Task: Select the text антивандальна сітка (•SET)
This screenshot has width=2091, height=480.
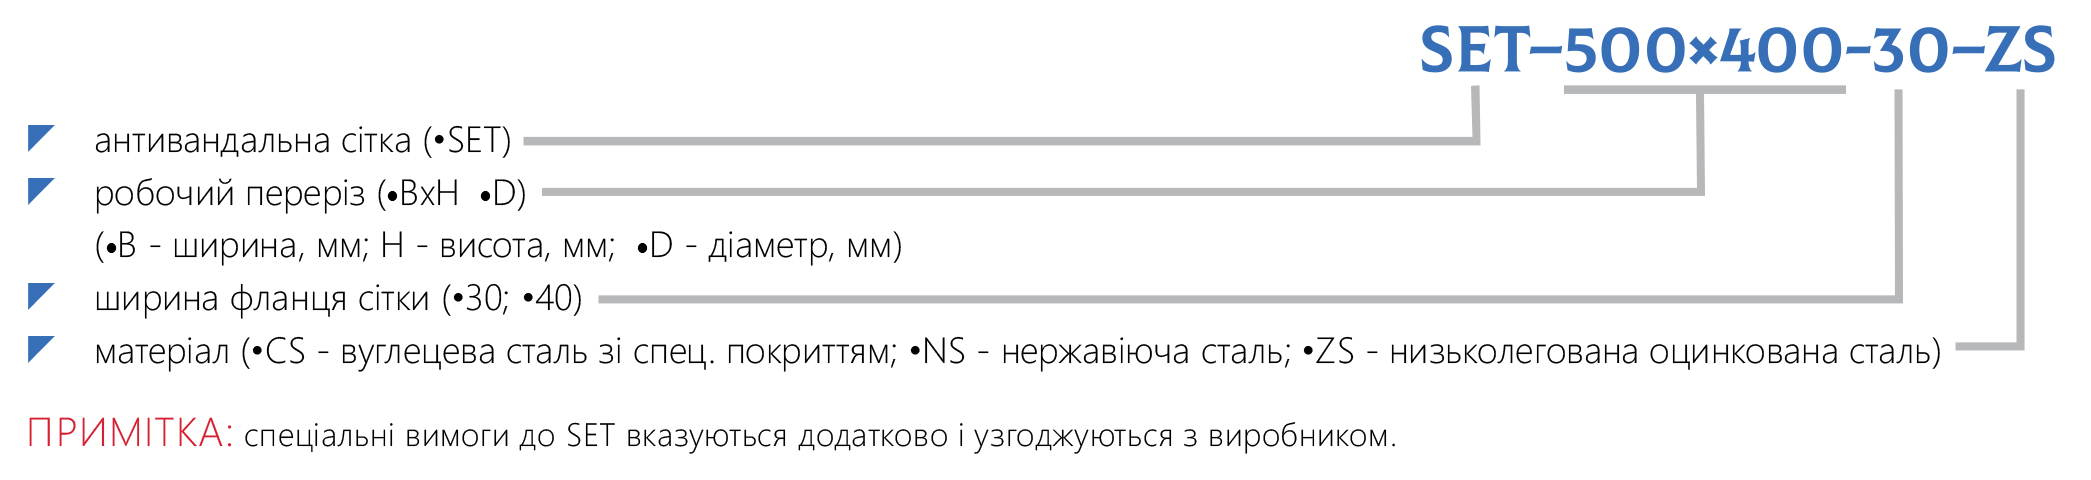Action: click(x=303, y=141)
